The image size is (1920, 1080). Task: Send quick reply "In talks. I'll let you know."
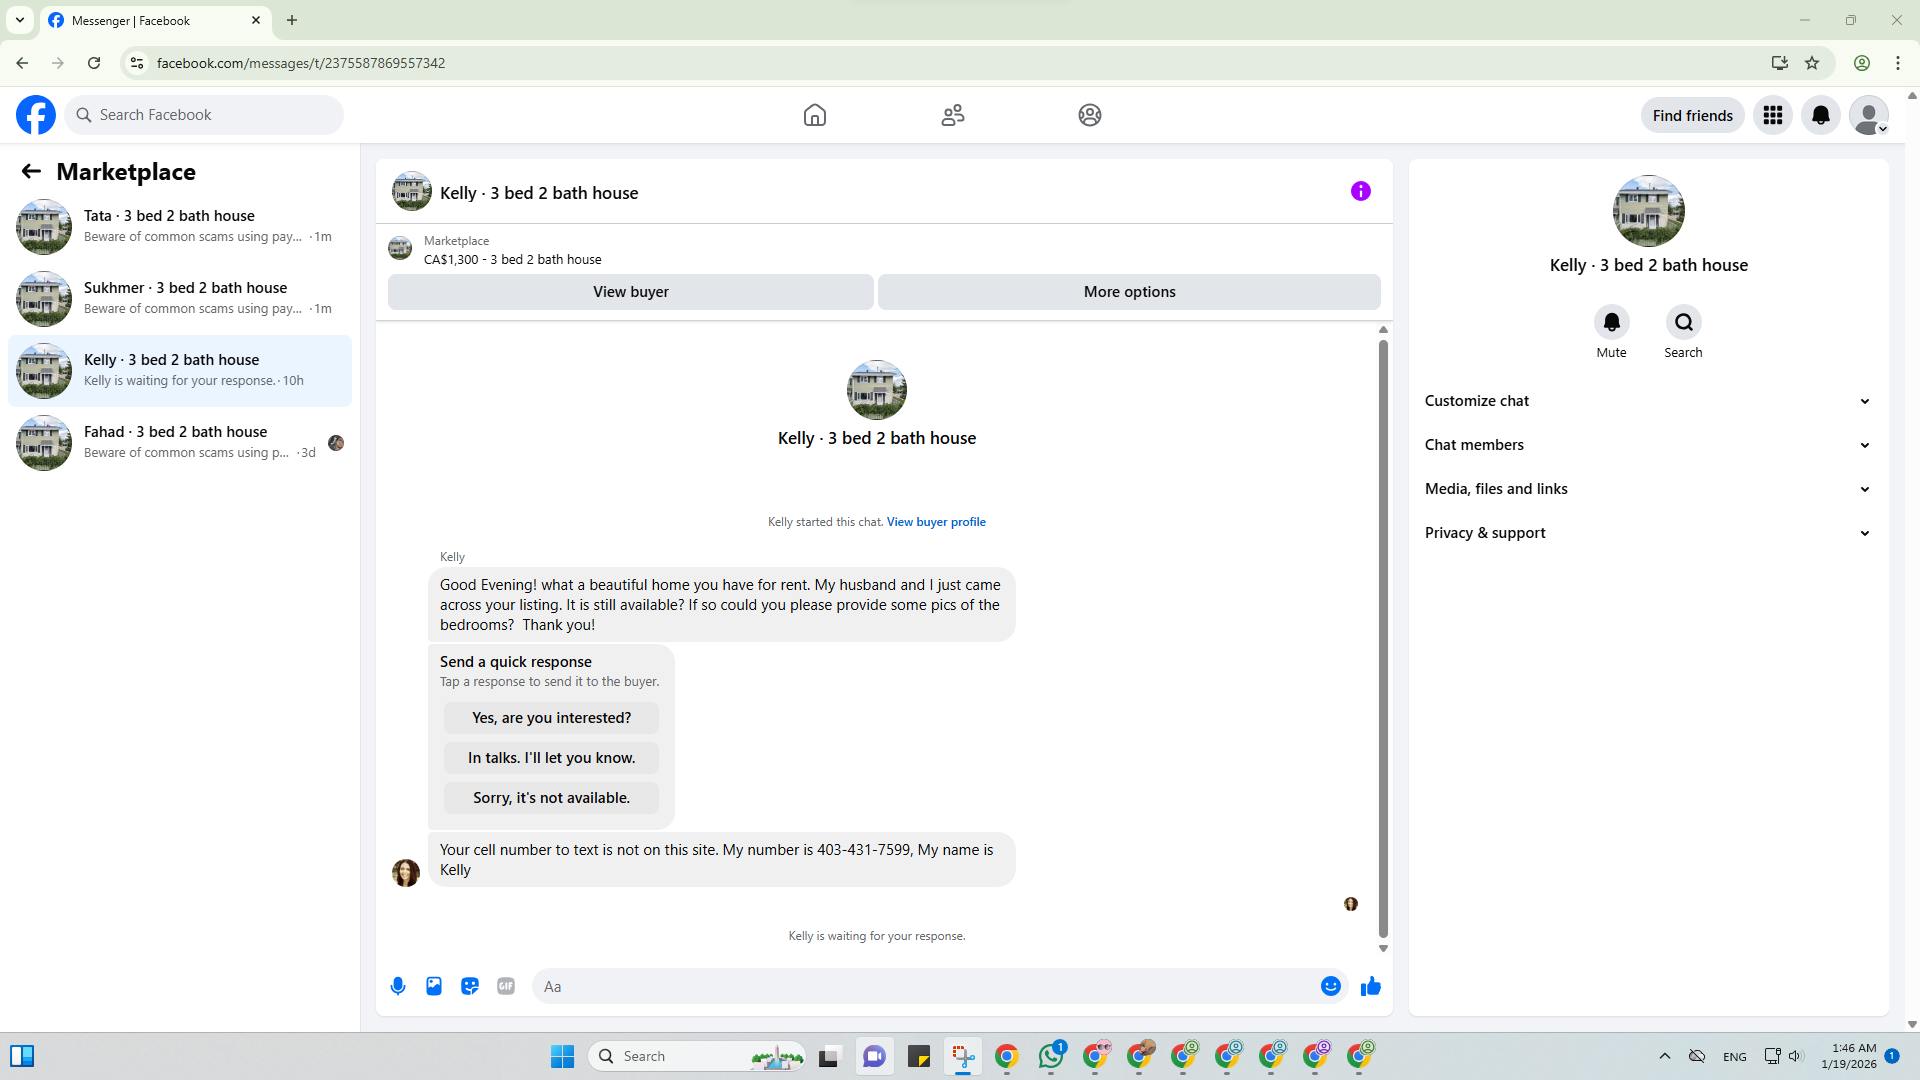[552, 758]
